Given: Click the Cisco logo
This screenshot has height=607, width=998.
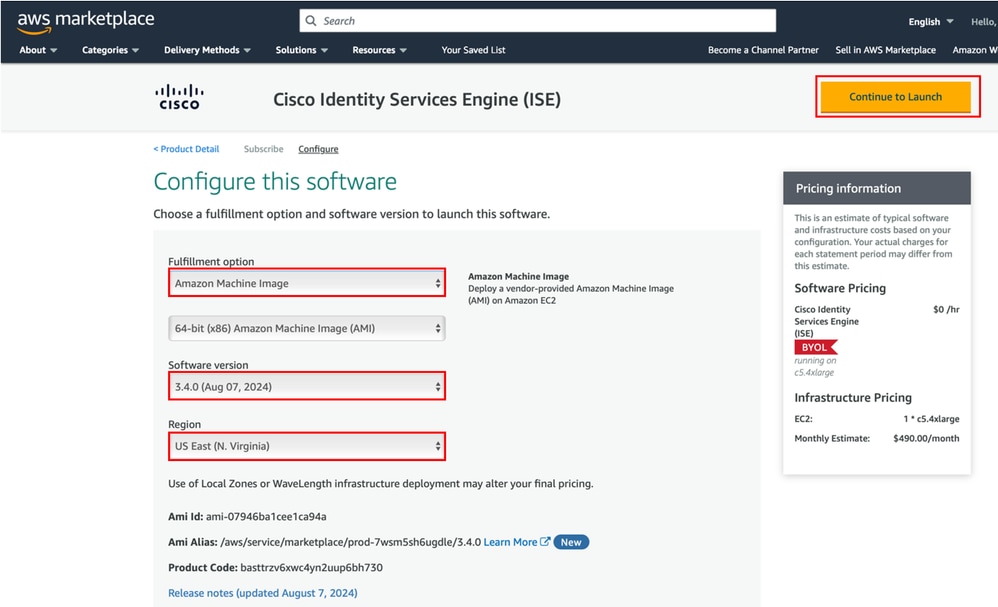Looking at the screenshot, I should [179, 97].
